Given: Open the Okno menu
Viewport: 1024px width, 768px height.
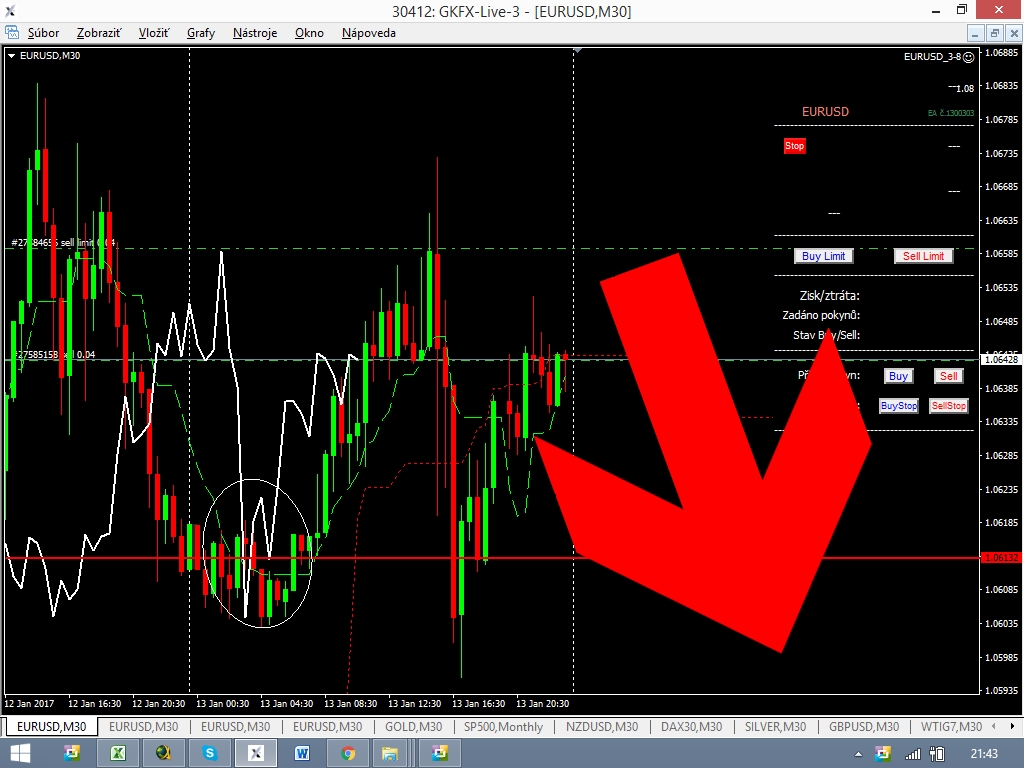Looking at the screenshot, I should coord(309,33).
